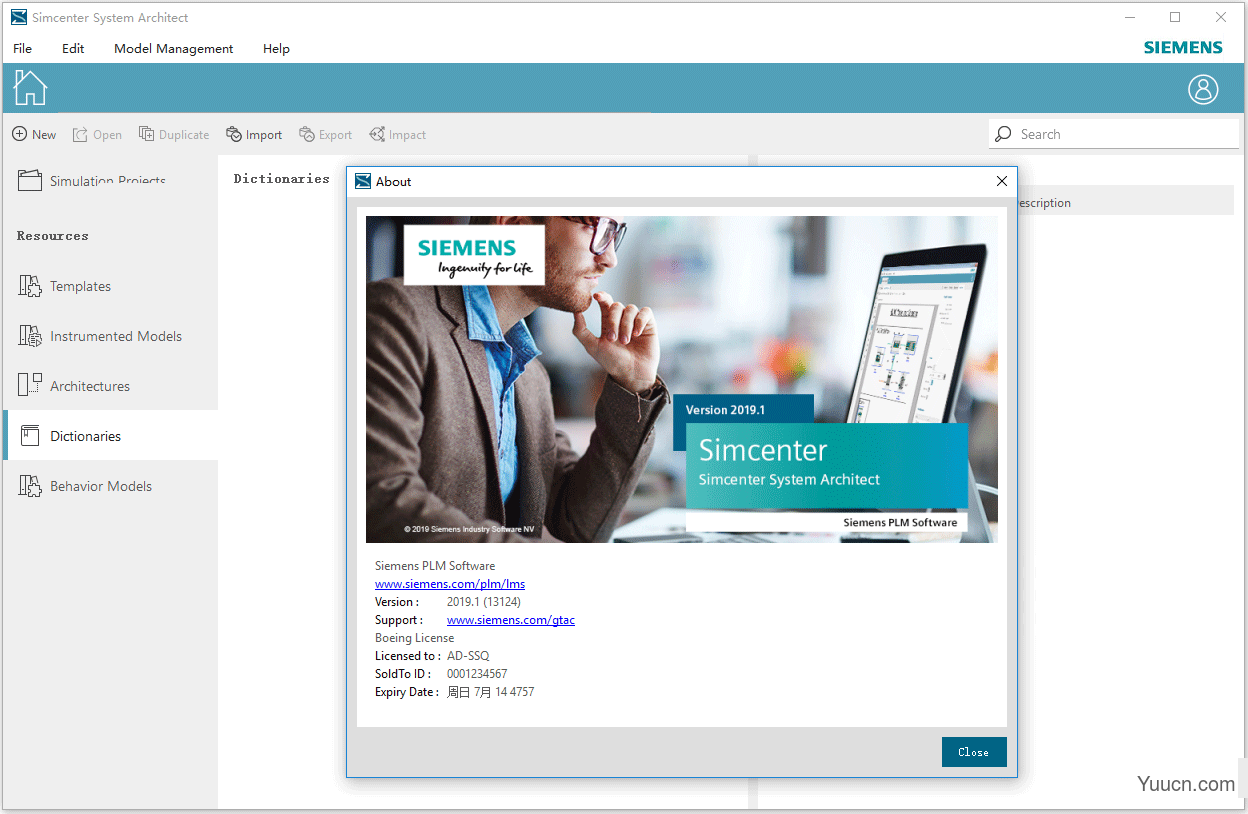Click the Instrumented Models icon
The width and height of the screenshot is (1248, 814).
[x=30, y=336]
